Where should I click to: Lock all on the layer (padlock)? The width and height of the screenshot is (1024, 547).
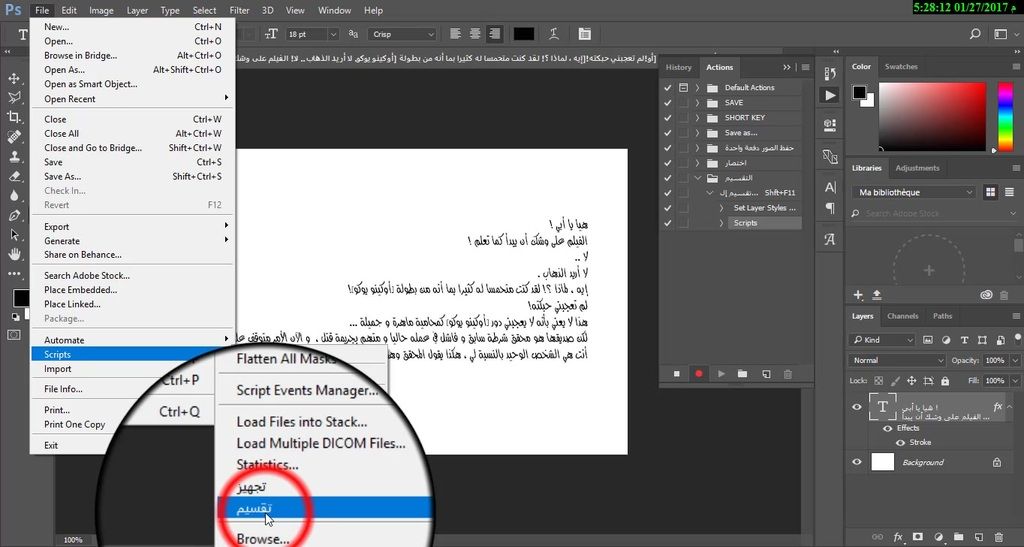[x=945, y=381]
